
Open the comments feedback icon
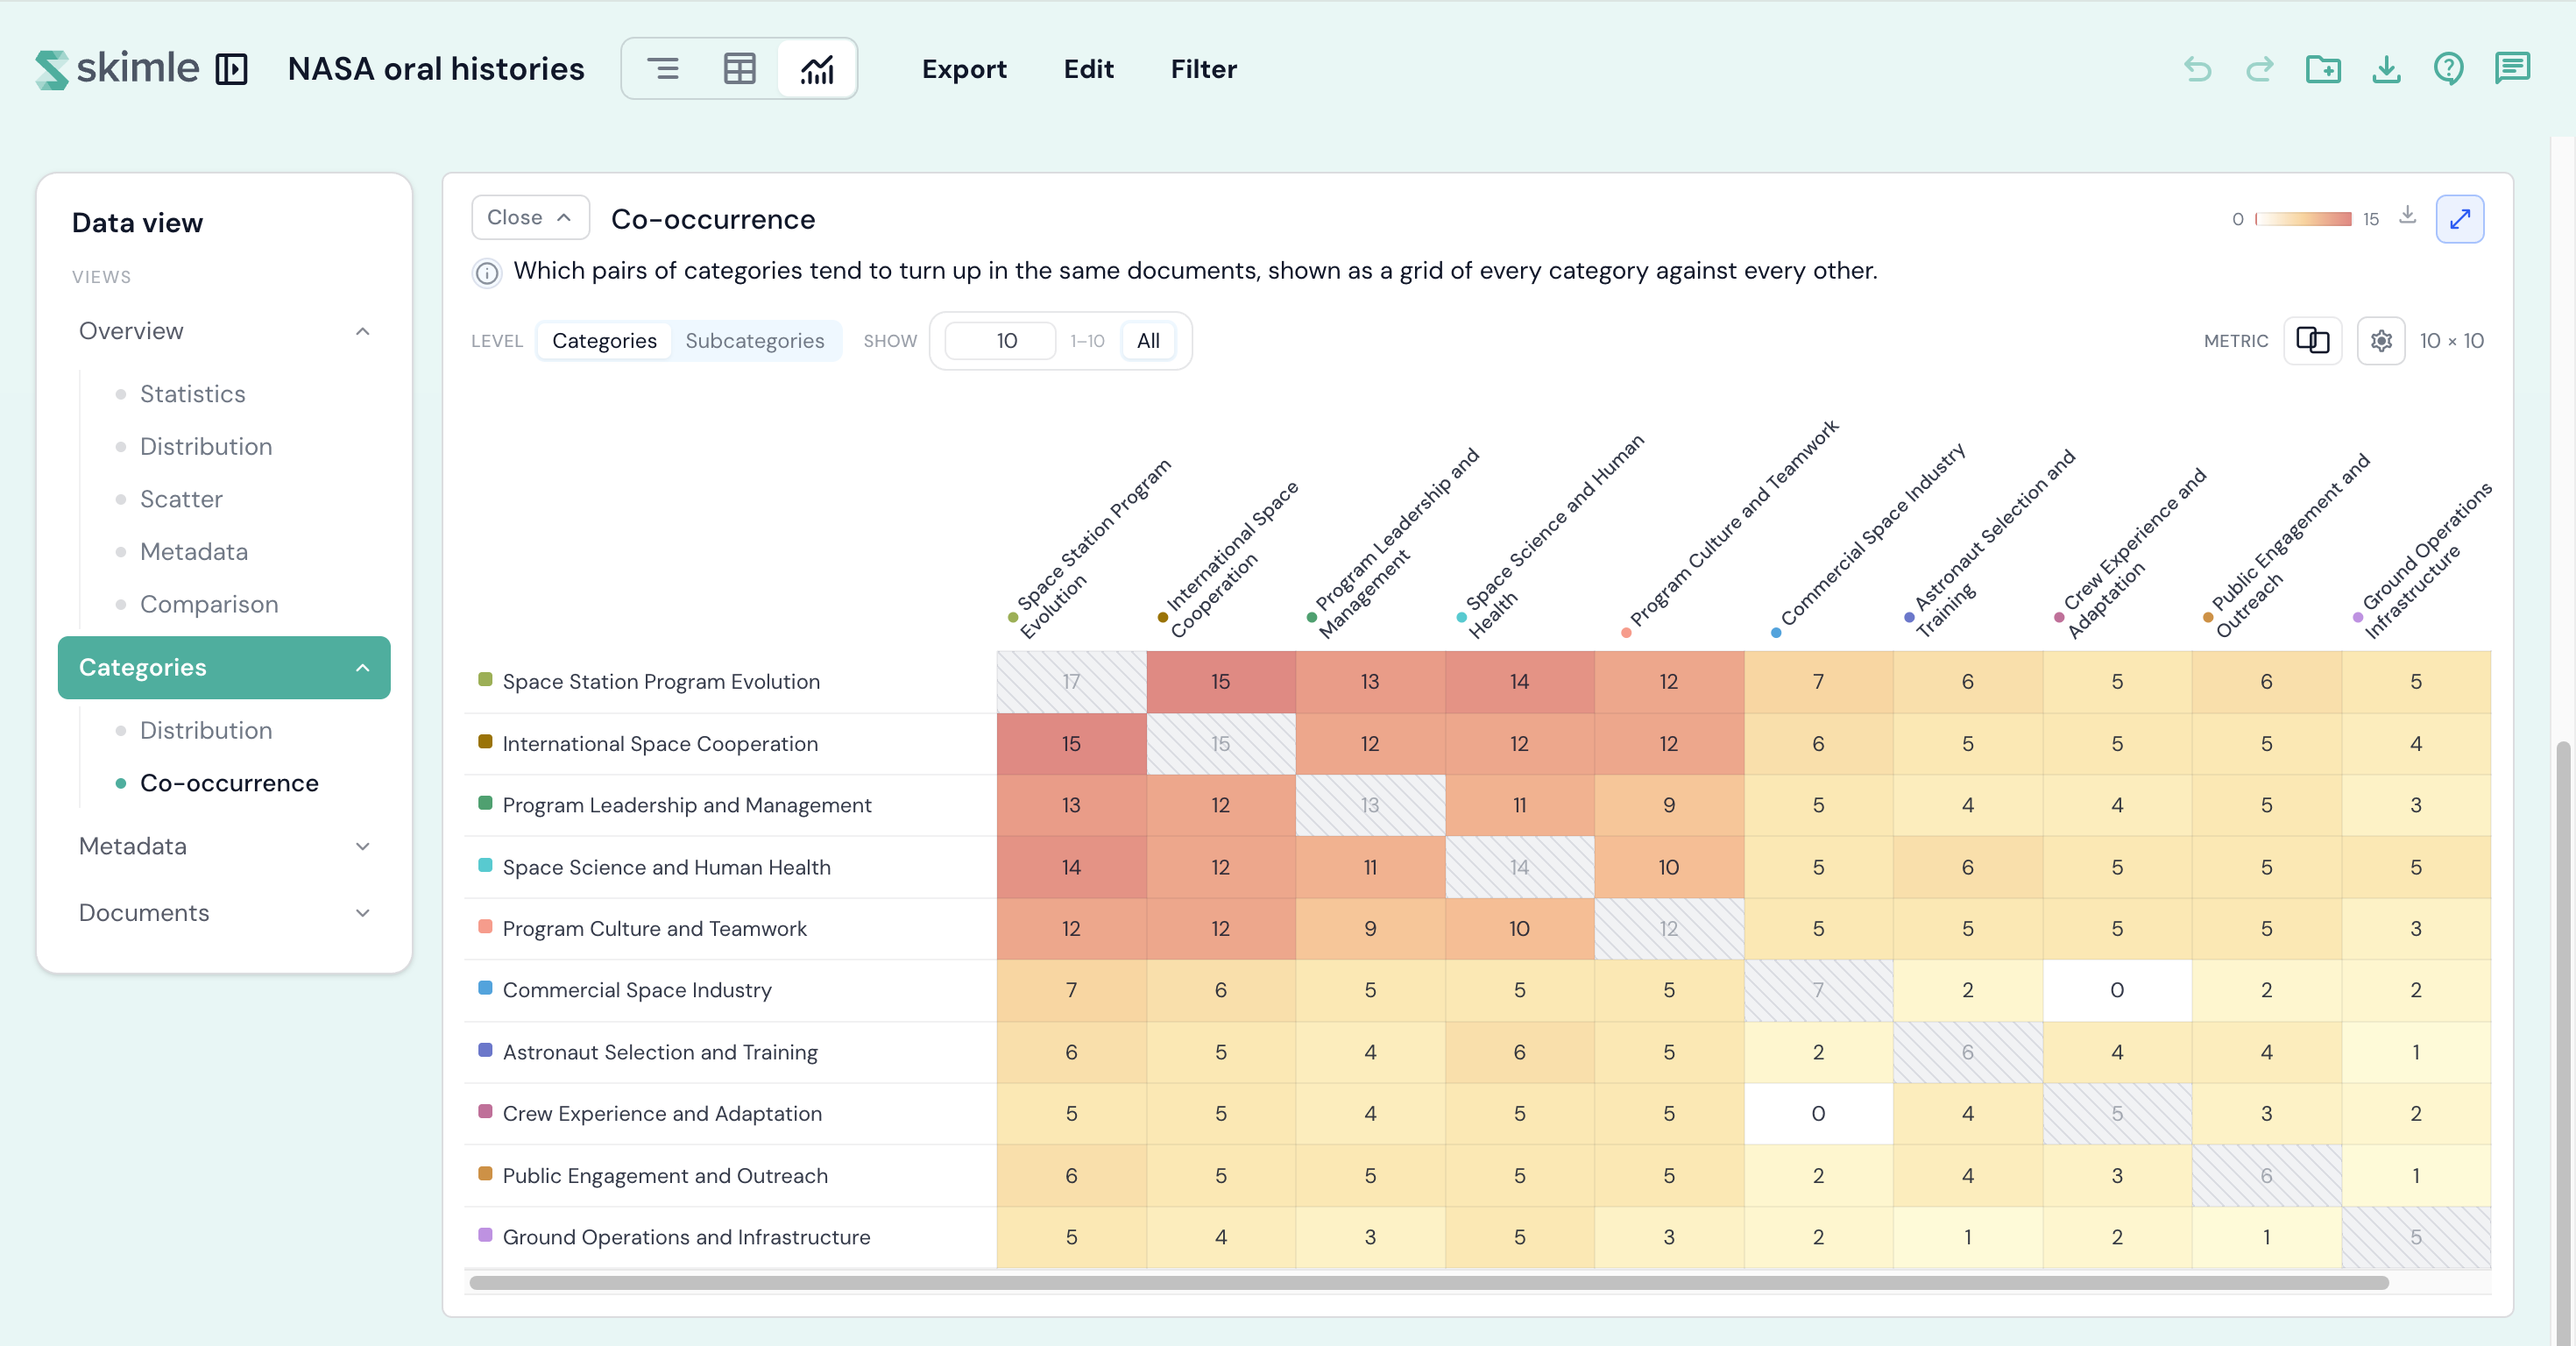coord(2512,69)
